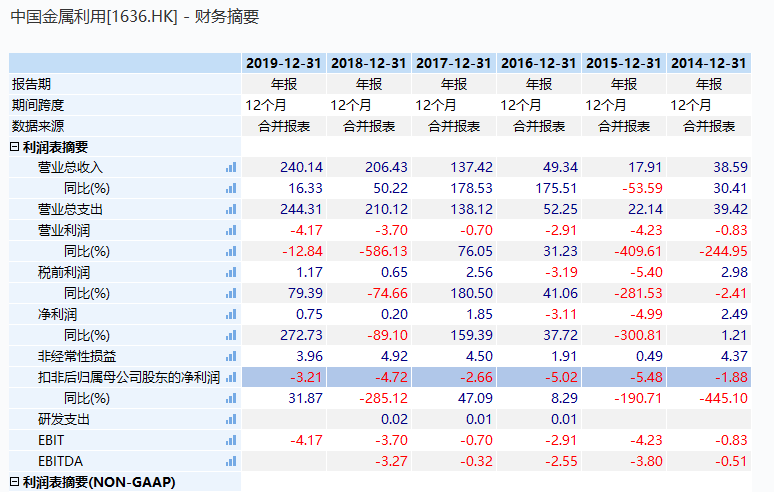Select the 扣非后归属母公司股东的净利润 row label
Screen dimensions: 774x492
click(x=129, y=378)
